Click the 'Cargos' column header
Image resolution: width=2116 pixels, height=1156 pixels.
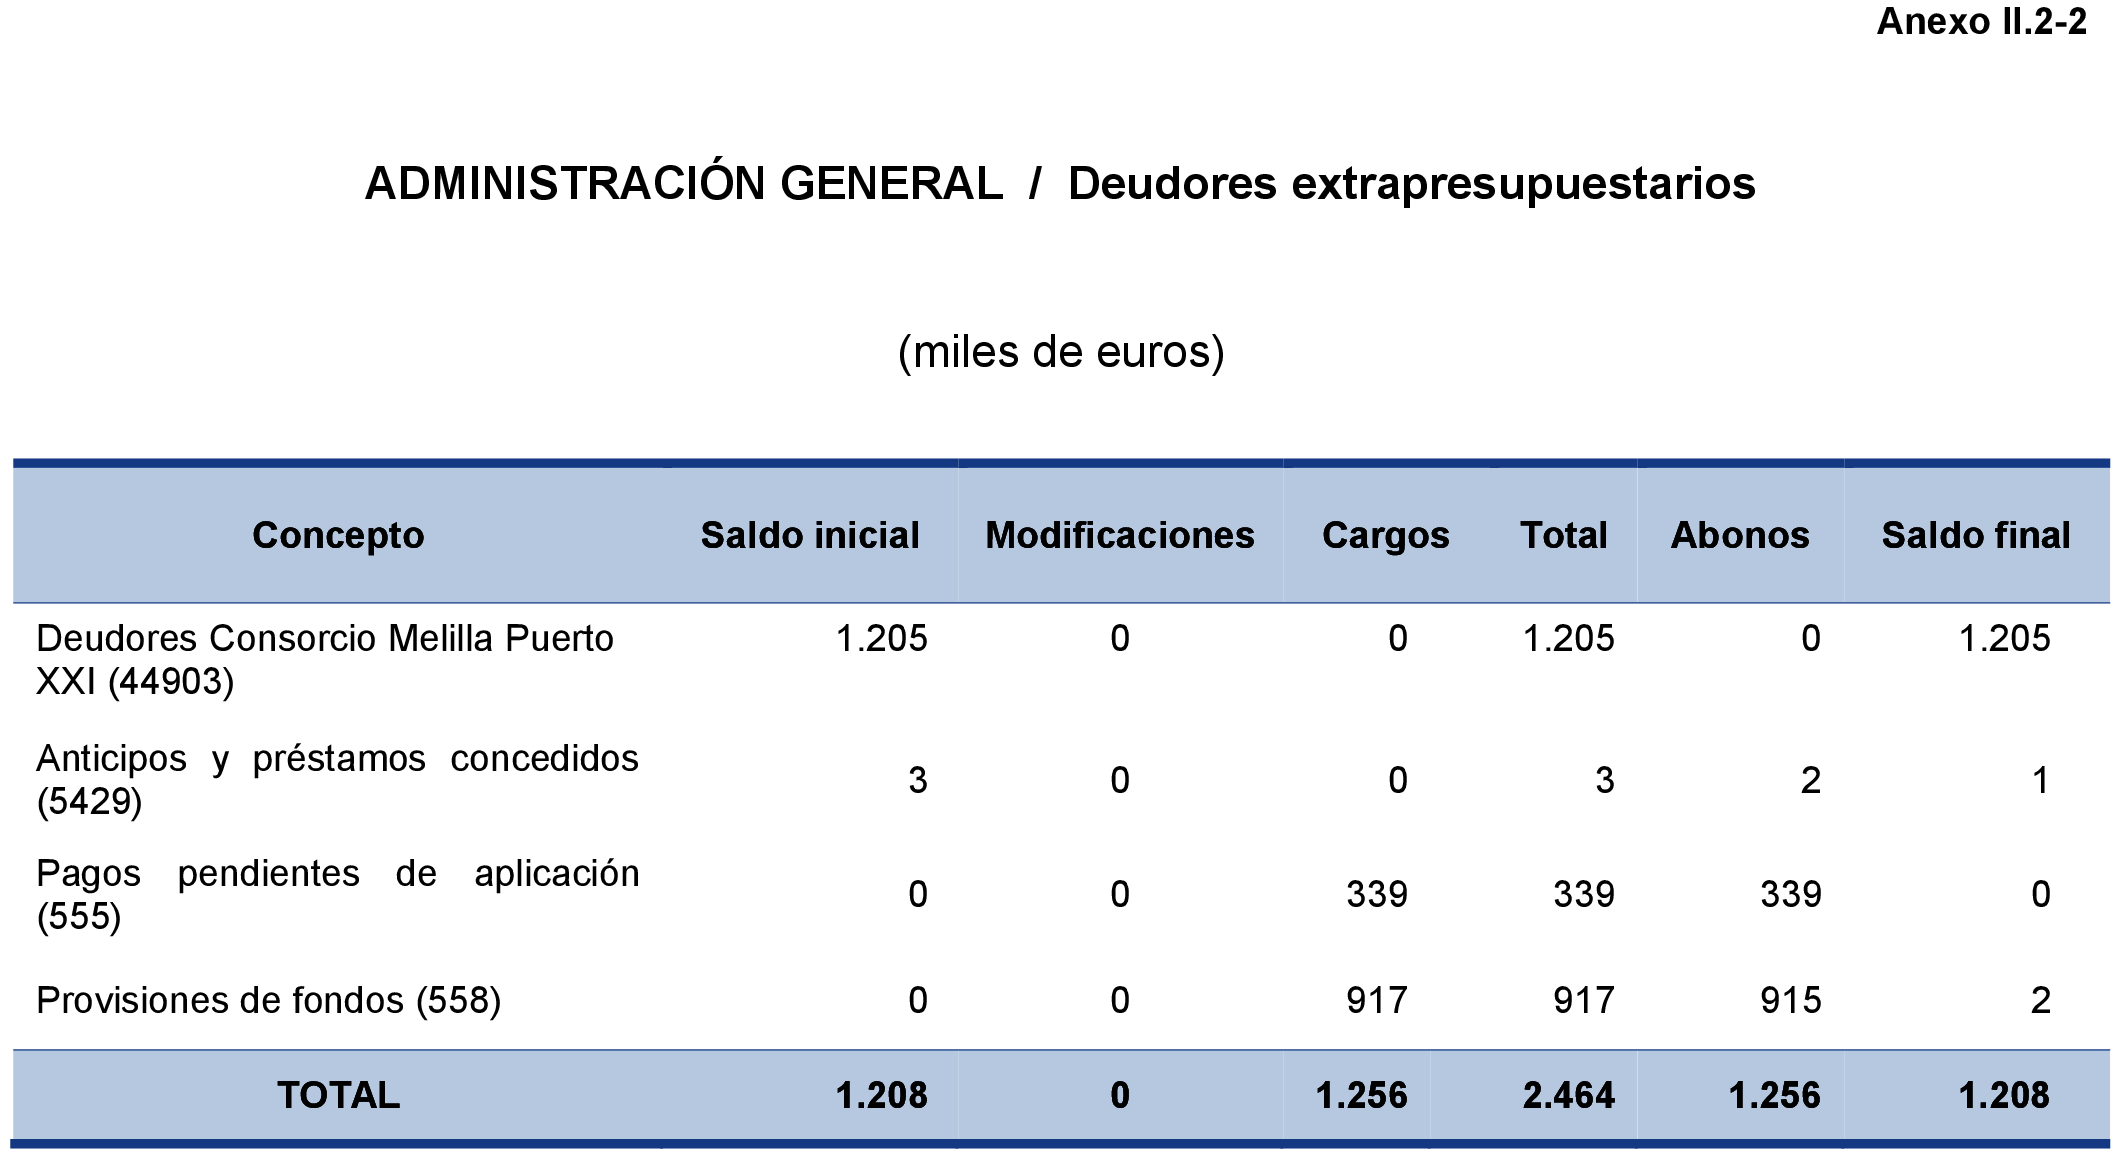click(1386, 536)
